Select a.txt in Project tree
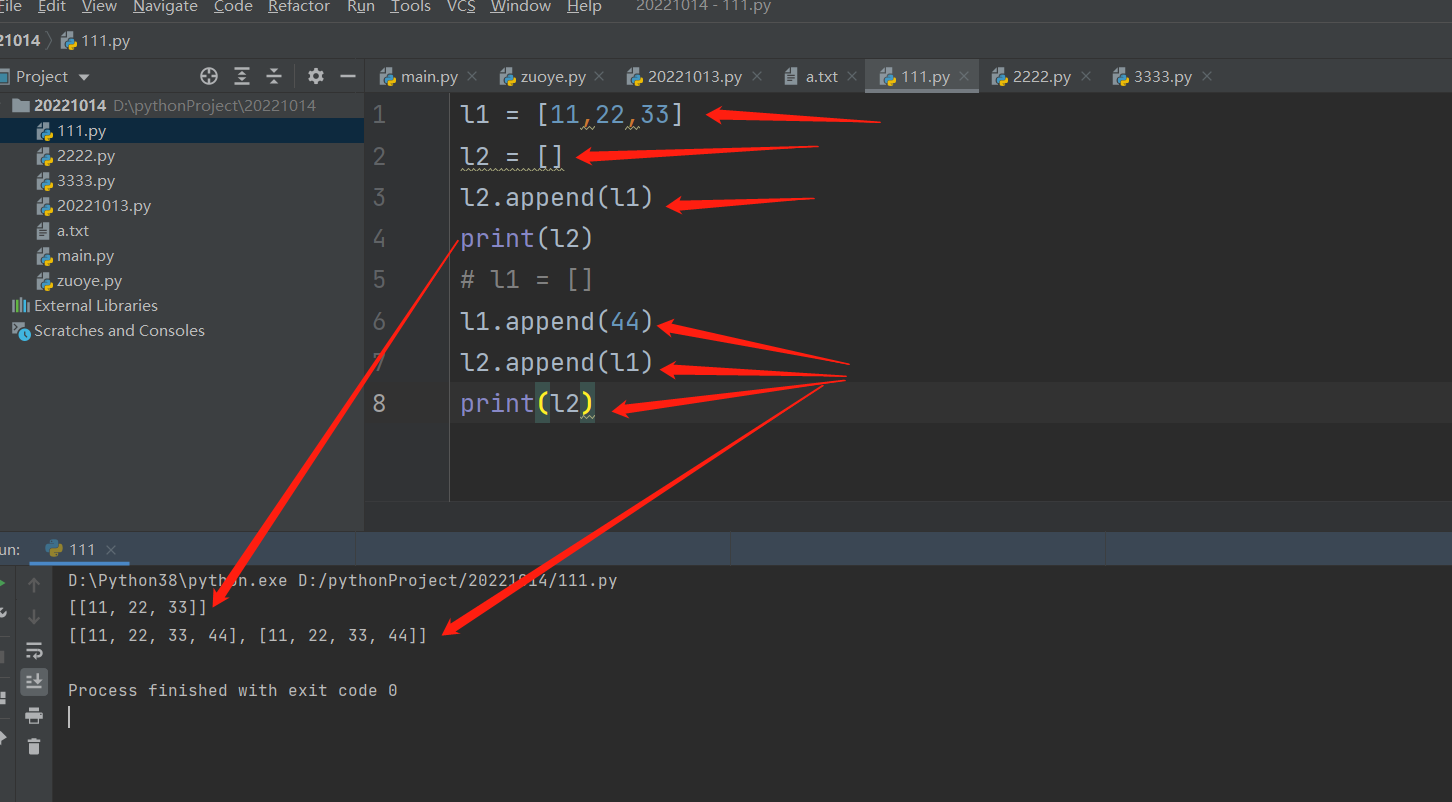 click(182, 231)
